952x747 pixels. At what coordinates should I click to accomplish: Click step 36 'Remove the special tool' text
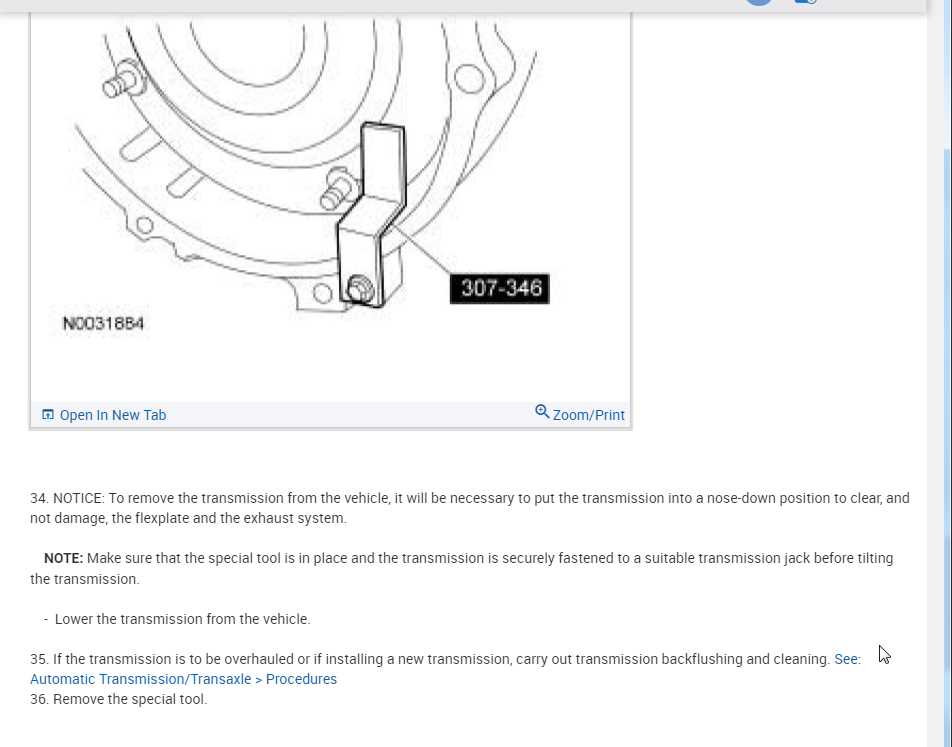tap(118, 699)
